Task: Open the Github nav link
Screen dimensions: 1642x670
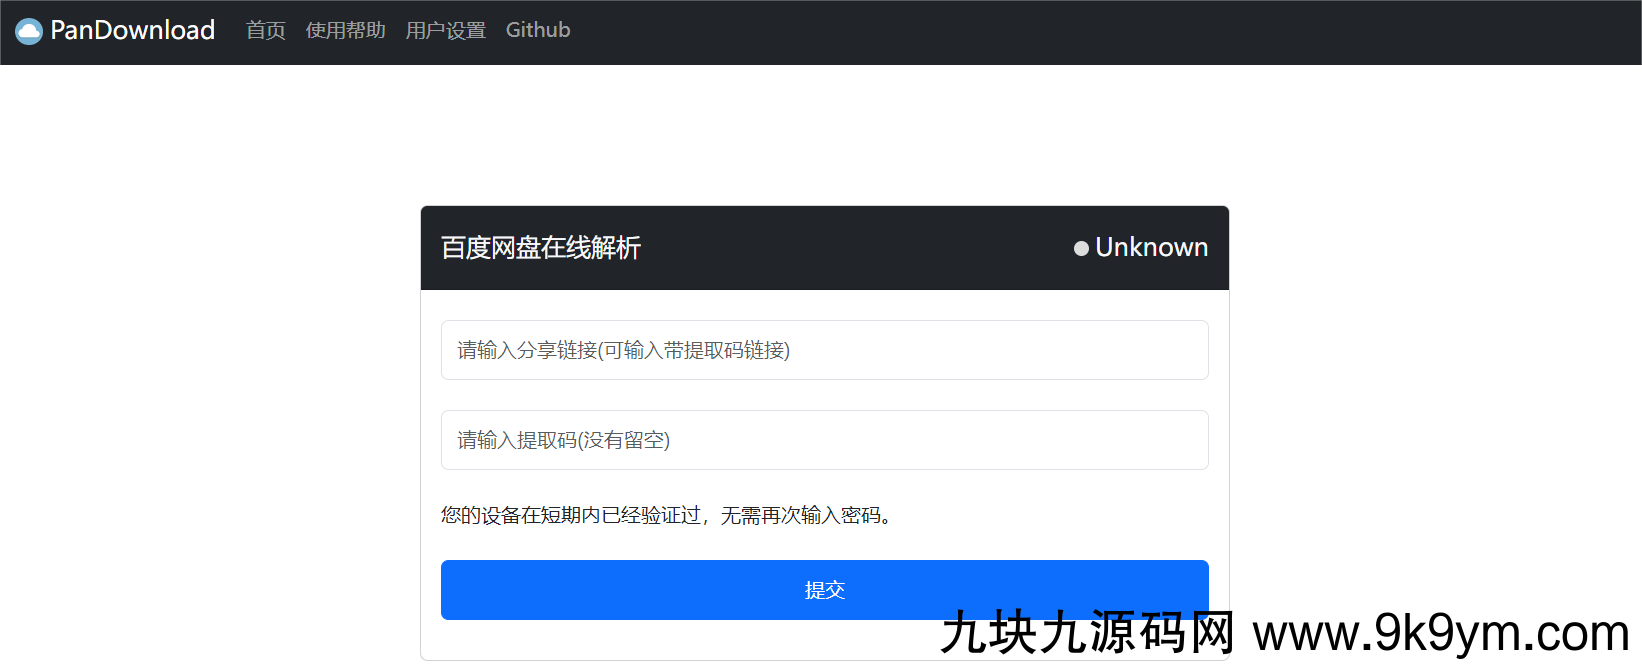Action: 538,30
